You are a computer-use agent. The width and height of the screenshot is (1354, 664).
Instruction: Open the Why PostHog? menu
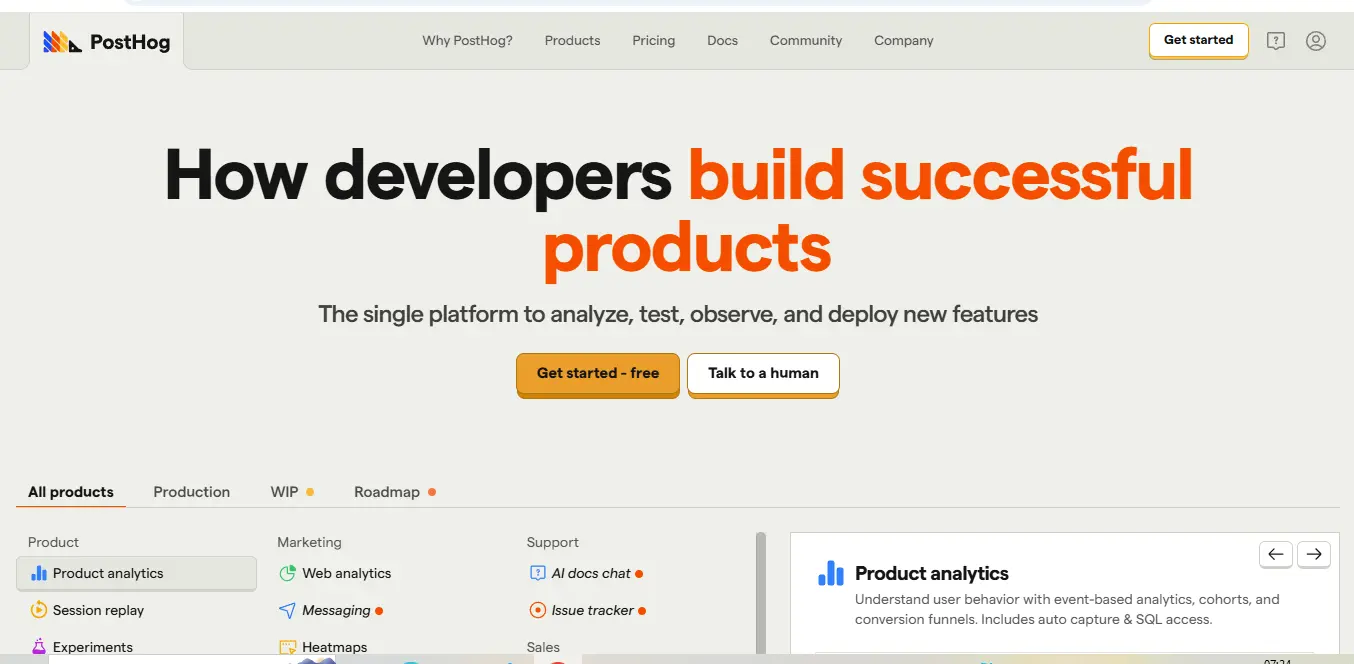(x=467, y=41)
